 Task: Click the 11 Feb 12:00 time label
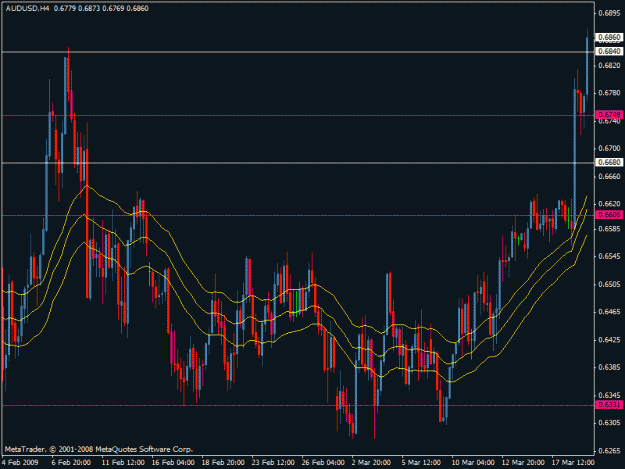123,462
